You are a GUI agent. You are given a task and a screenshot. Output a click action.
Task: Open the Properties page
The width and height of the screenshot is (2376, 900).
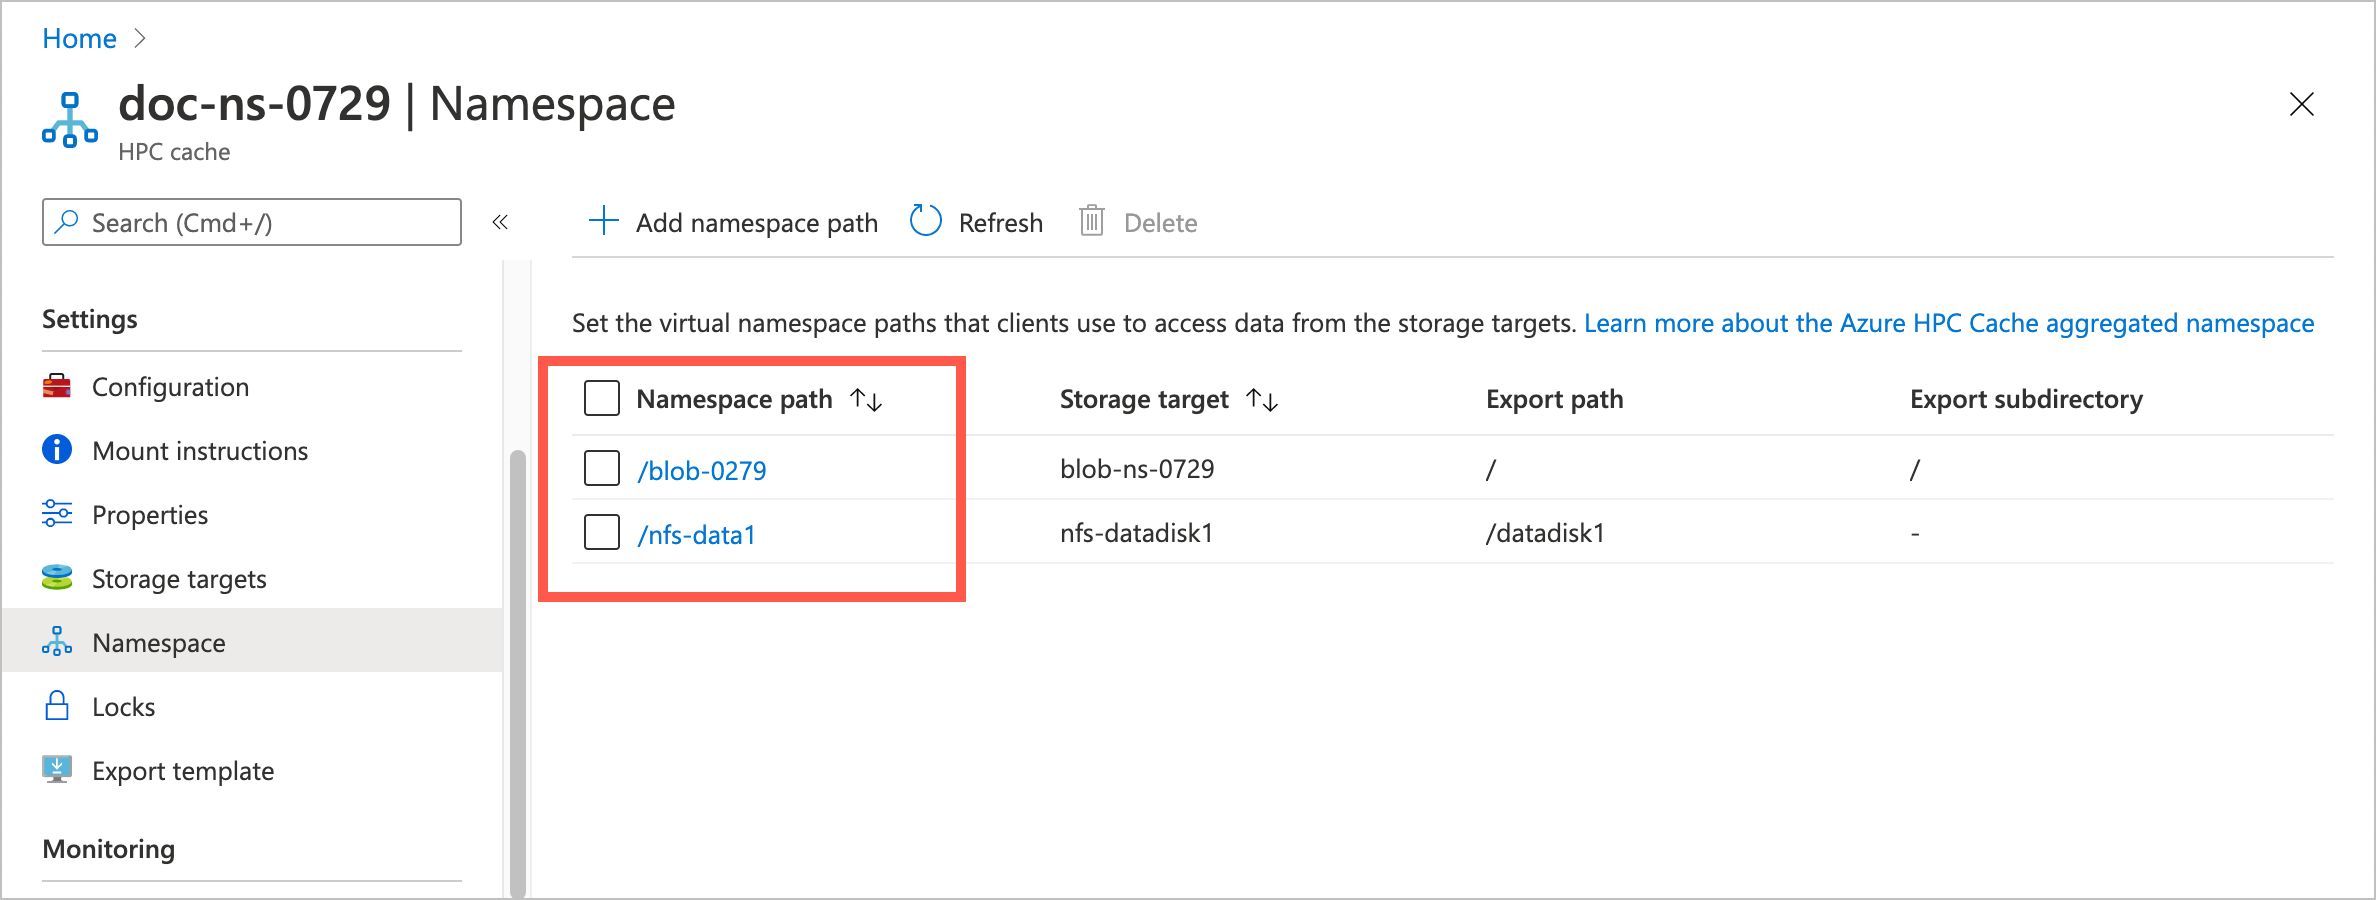pyautogui.click(x=149, y=515)
